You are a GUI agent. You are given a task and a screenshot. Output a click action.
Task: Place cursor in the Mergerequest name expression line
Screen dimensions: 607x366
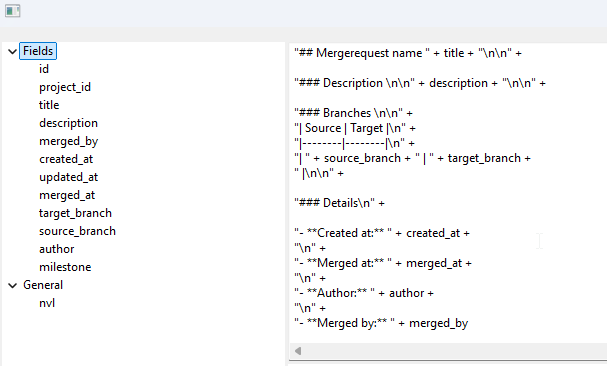408,53
